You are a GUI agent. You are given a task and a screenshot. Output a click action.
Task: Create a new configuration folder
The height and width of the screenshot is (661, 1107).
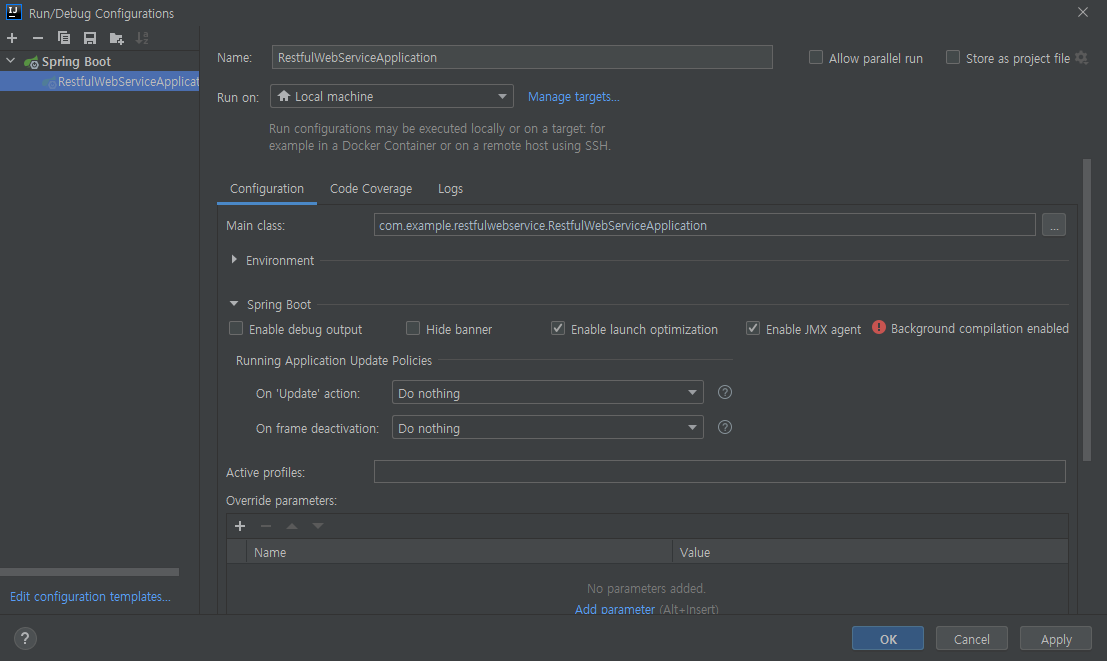(117, 38)
